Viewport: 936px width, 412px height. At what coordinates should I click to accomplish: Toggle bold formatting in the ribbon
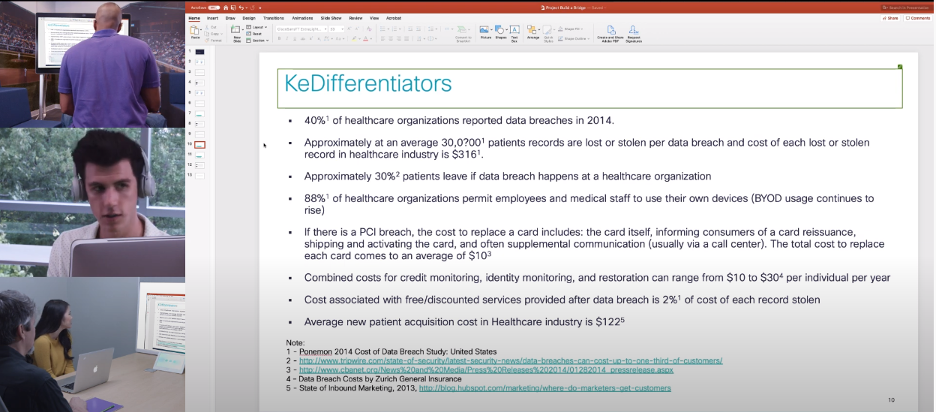click(277, 38)
